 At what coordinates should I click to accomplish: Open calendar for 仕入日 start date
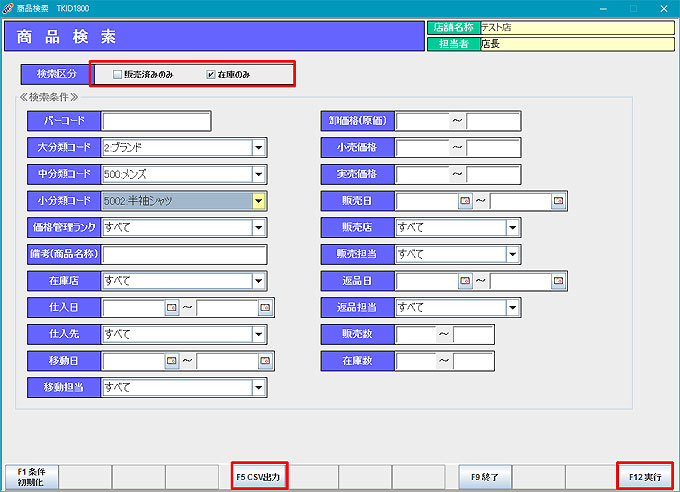(x=172, y=308)
